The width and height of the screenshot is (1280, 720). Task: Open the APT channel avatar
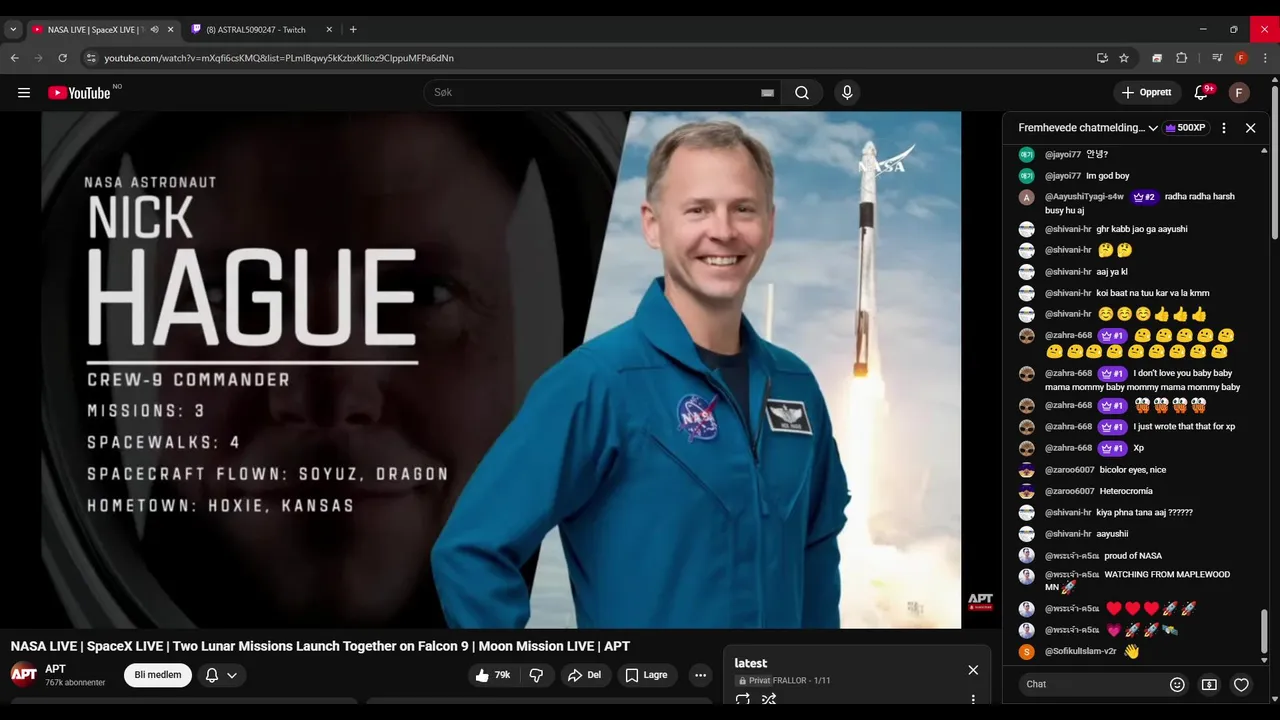tap(24, 675)
